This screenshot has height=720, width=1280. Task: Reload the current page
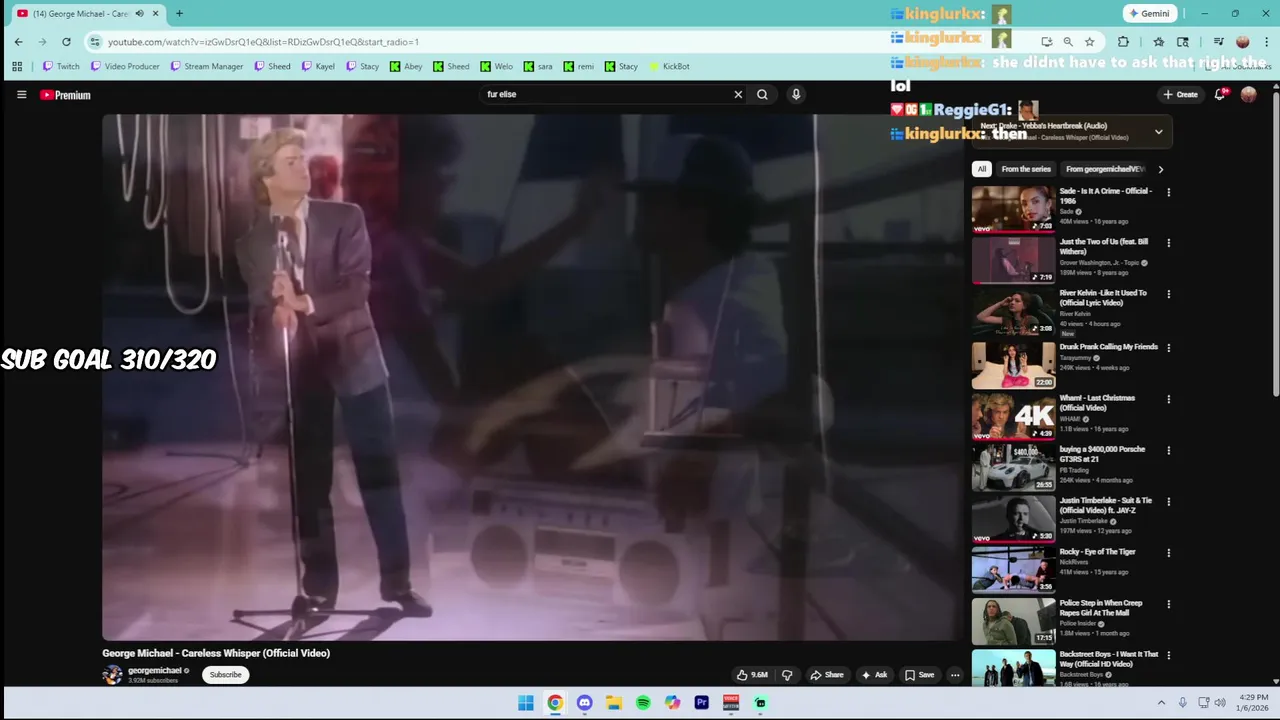66,42
